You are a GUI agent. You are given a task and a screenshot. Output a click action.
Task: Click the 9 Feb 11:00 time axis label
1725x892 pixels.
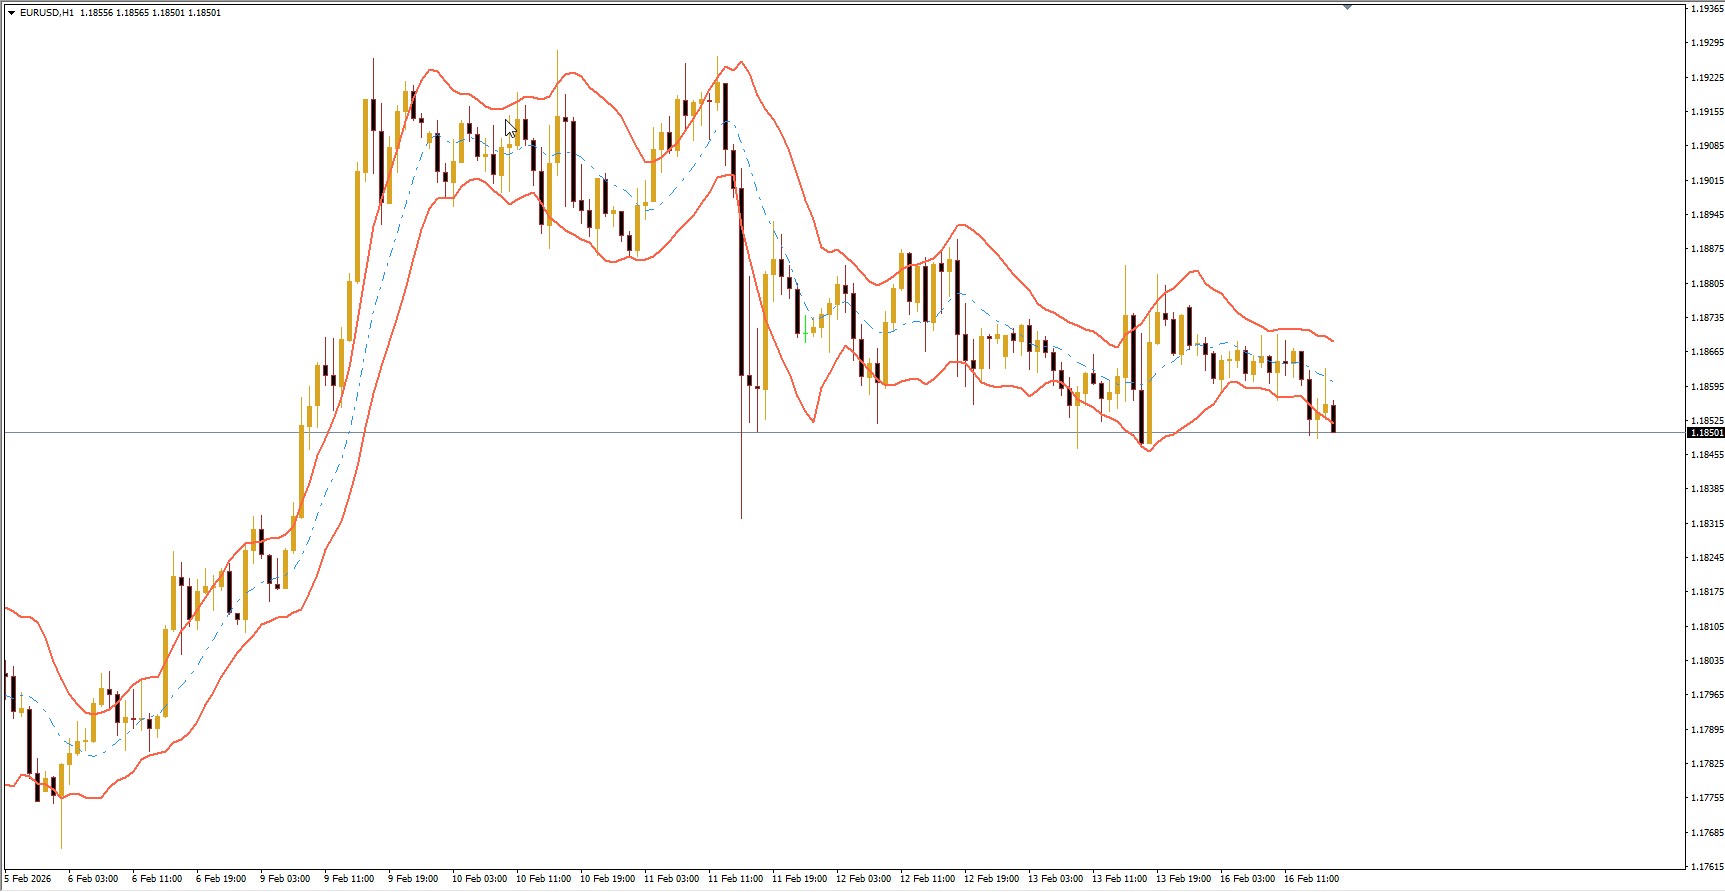(x=349, y=879)
